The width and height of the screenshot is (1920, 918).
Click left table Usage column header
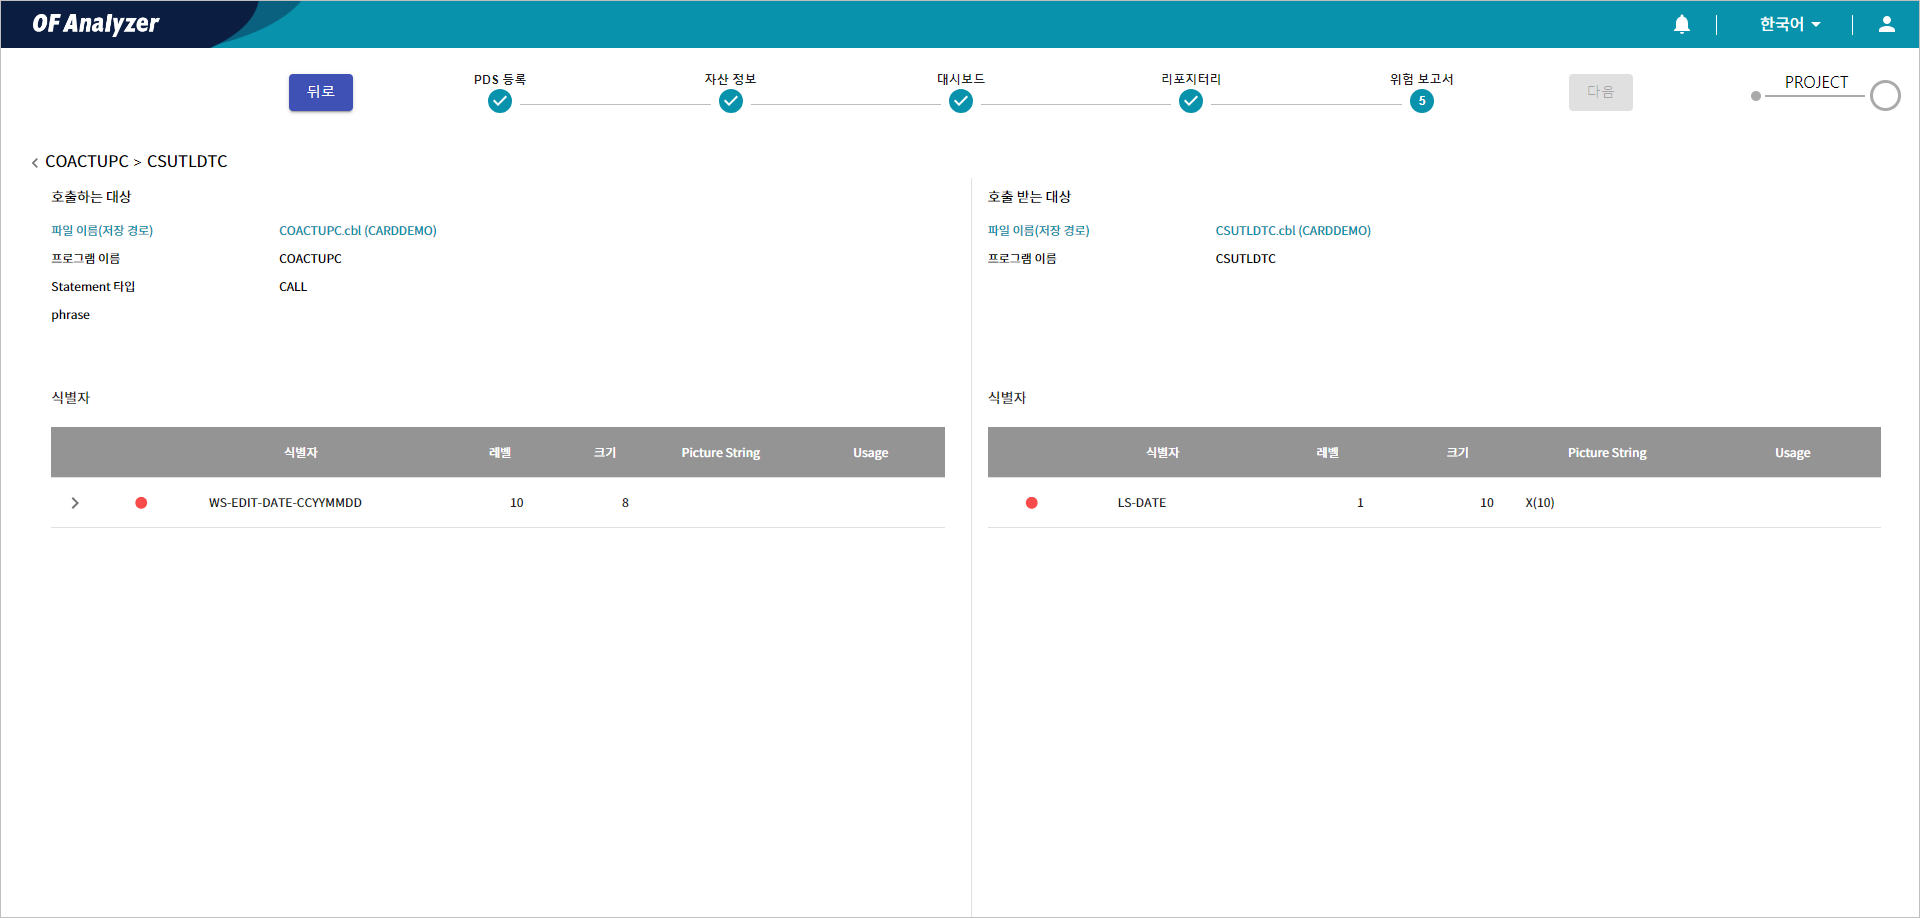tap(871, 453)
